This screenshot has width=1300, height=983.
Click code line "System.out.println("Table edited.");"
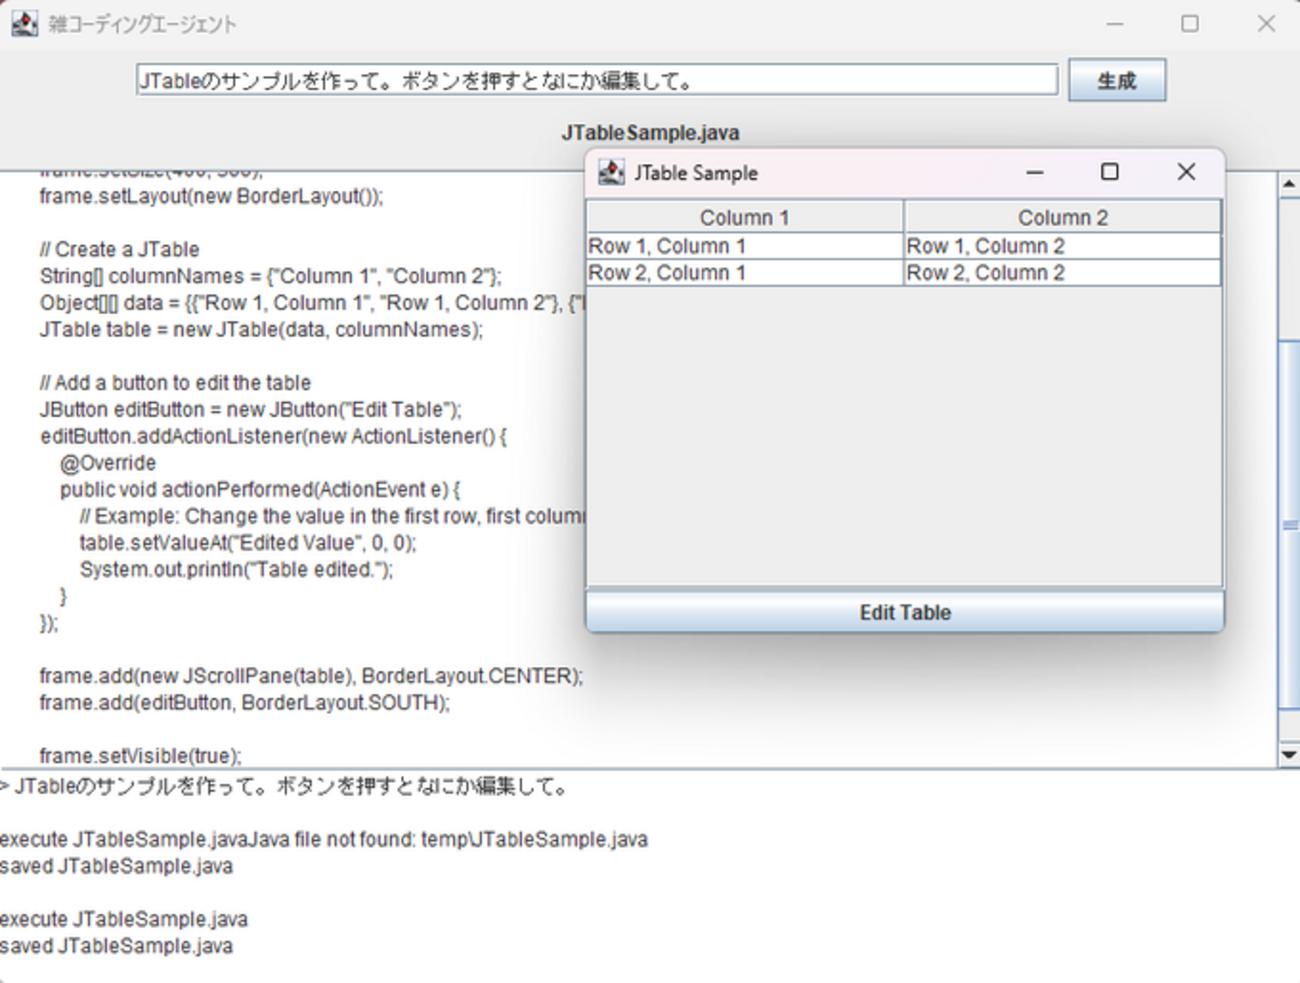[237, 569]
